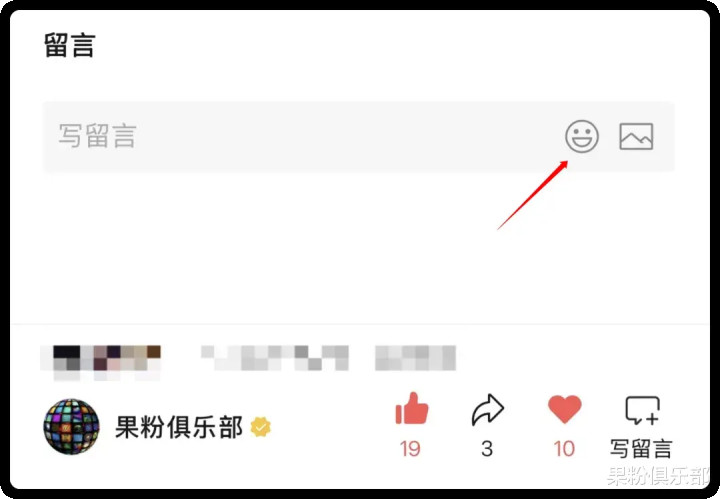Click the yellow verified badge icon

click(260, 427)
